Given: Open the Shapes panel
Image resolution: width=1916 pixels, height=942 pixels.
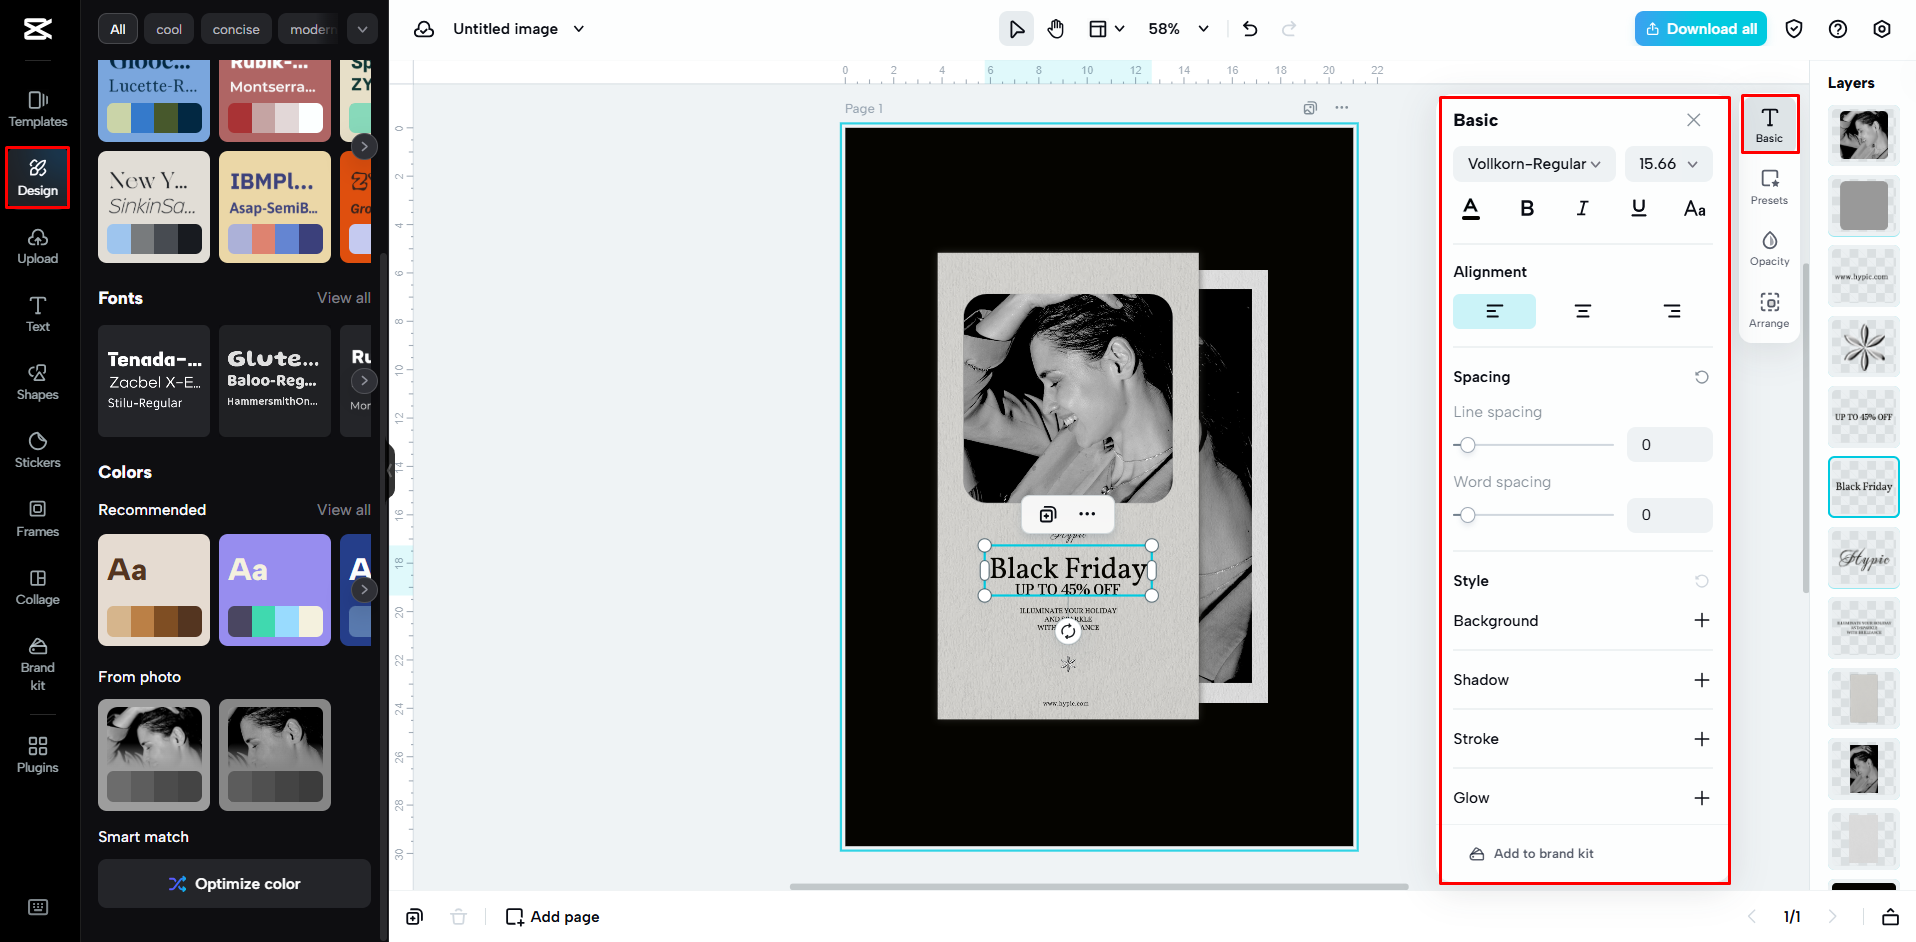Looking at the screenshot, I should tap(37, 381).
